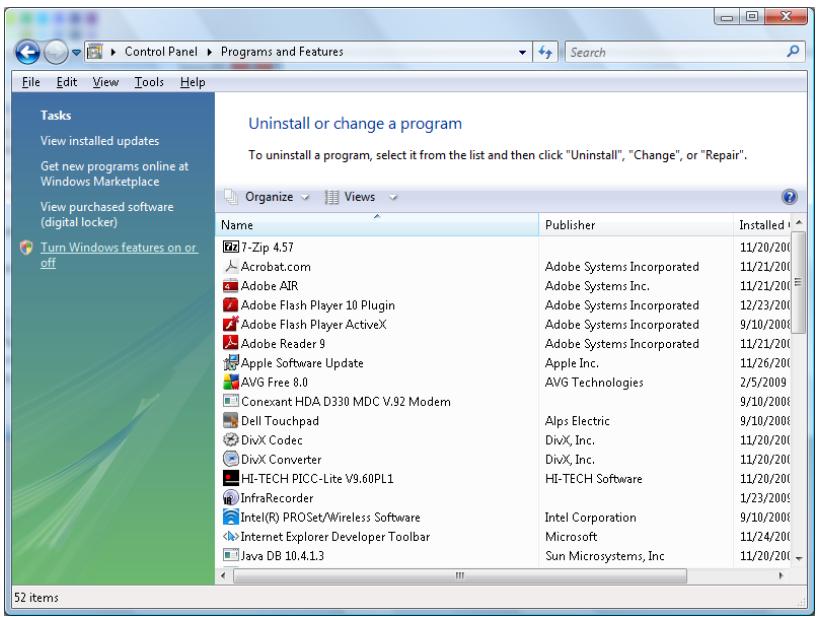Click Intel Corporation publisher text
The width and height of the screenshot is (817, 617).
click(590, 517)
